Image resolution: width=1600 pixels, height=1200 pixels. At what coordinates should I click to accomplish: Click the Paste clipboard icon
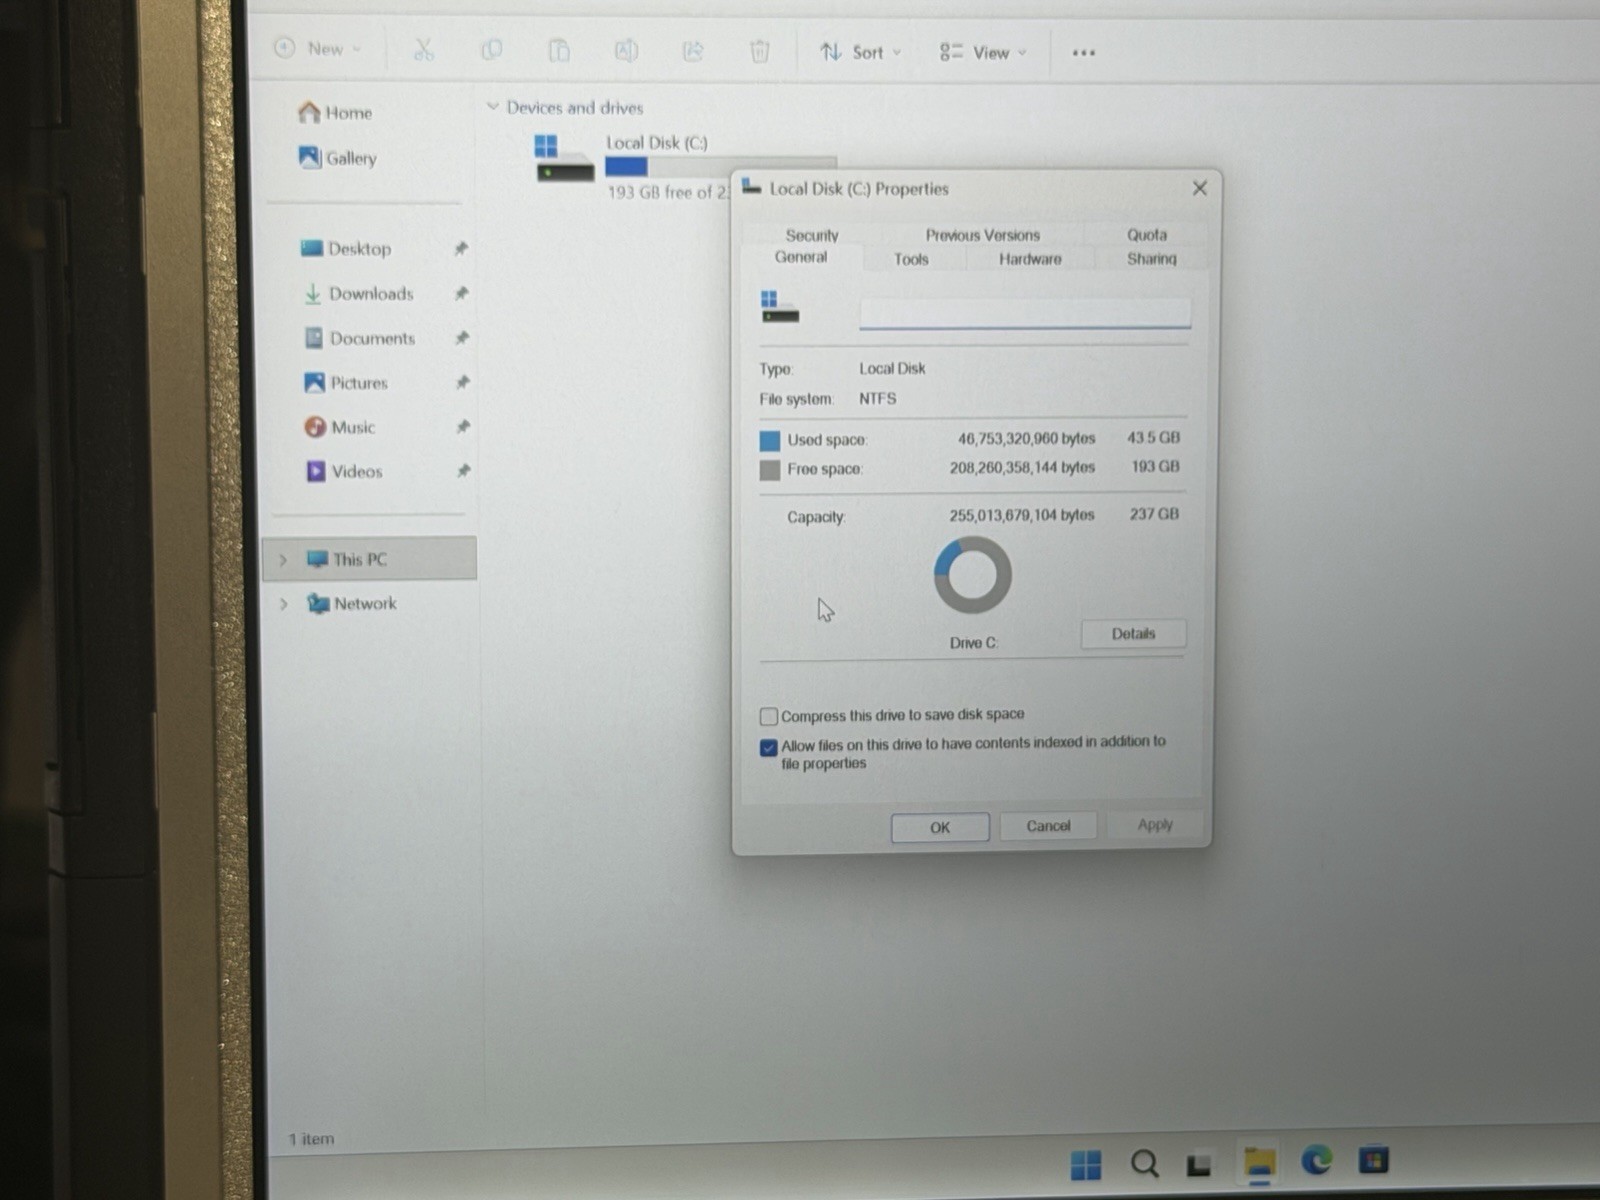click(559, 50)
